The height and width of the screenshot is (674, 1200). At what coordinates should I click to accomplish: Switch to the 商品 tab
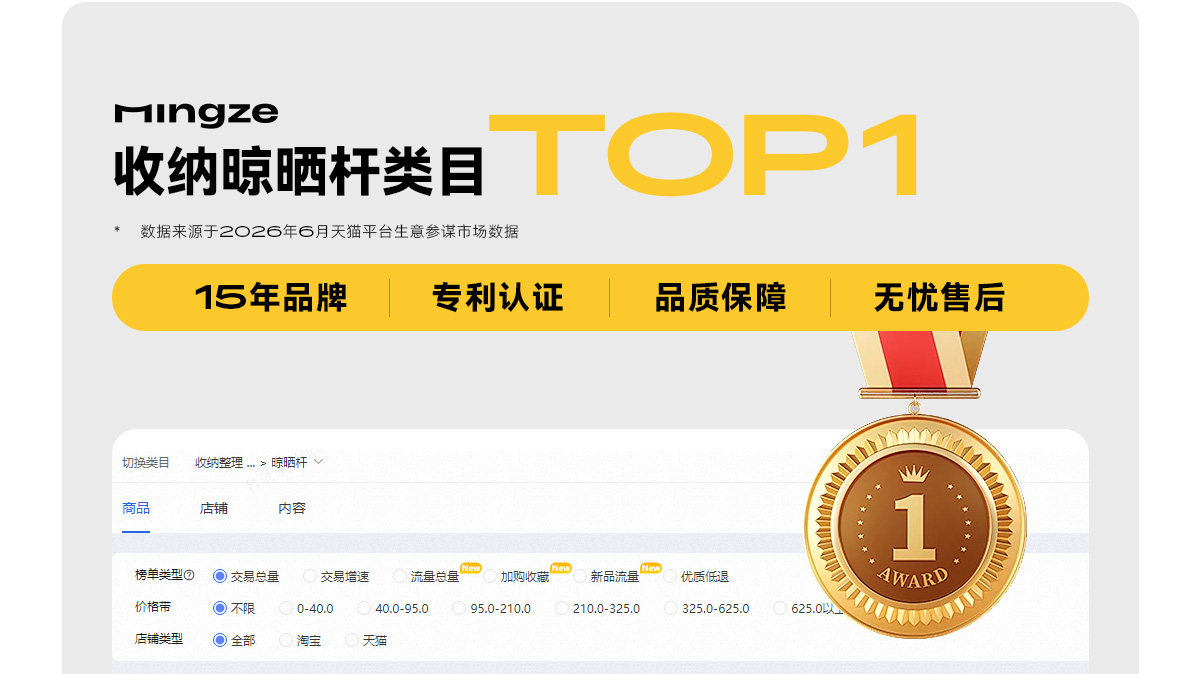[x=136, y=508]
